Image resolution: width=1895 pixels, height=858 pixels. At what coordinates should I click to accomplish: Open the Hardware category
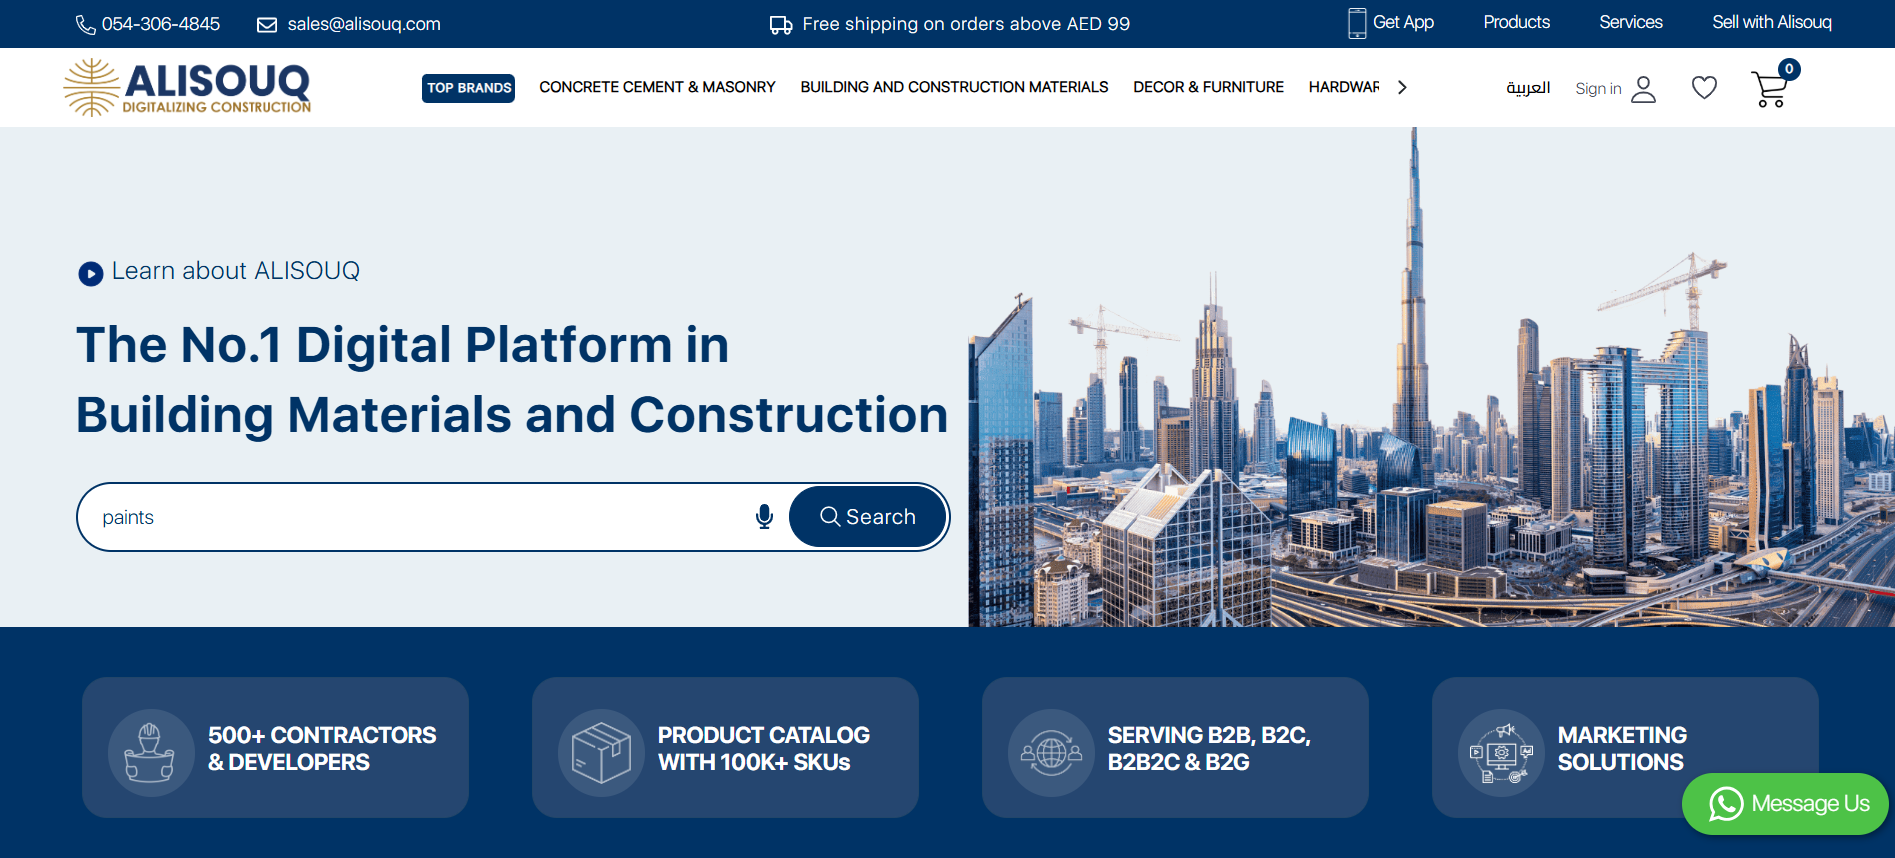1344,87
